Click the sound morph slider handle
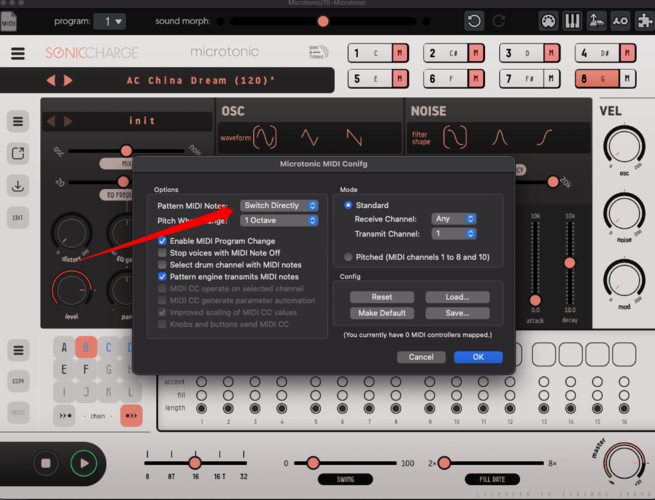Screen dimensions: 655x500 [323, 21]
